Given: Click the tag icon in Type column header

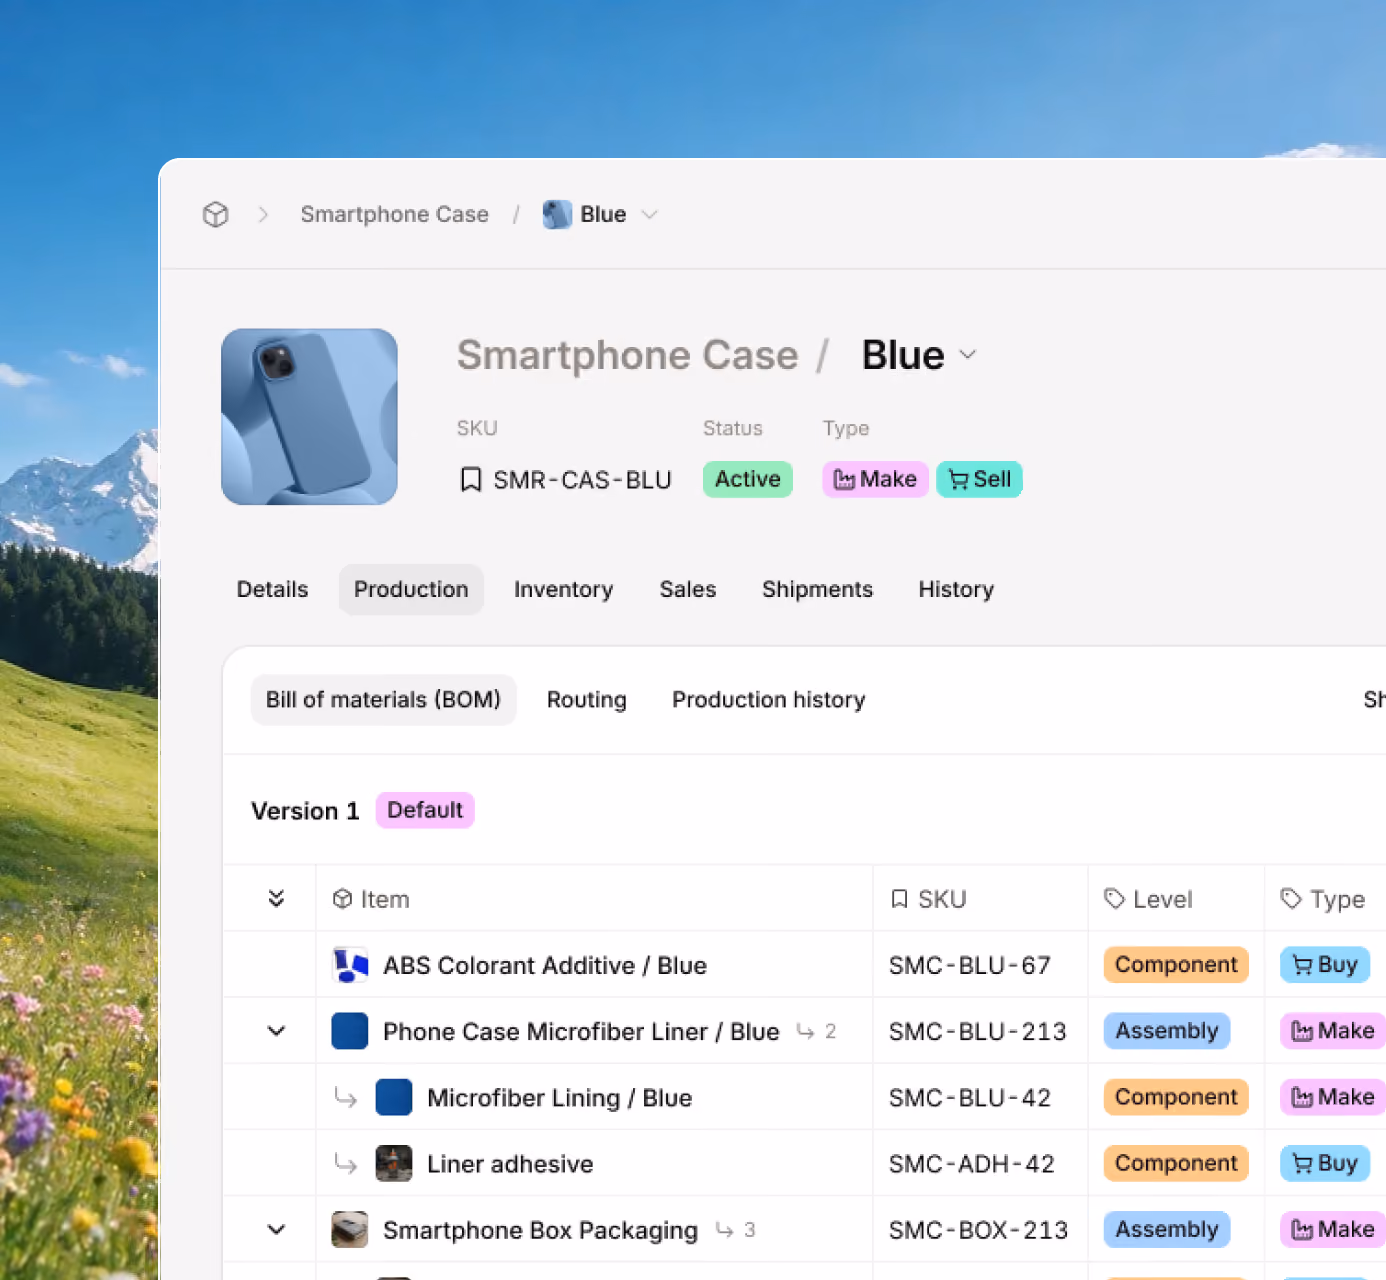Looking at the screenshot, I should click(1292, 899).
